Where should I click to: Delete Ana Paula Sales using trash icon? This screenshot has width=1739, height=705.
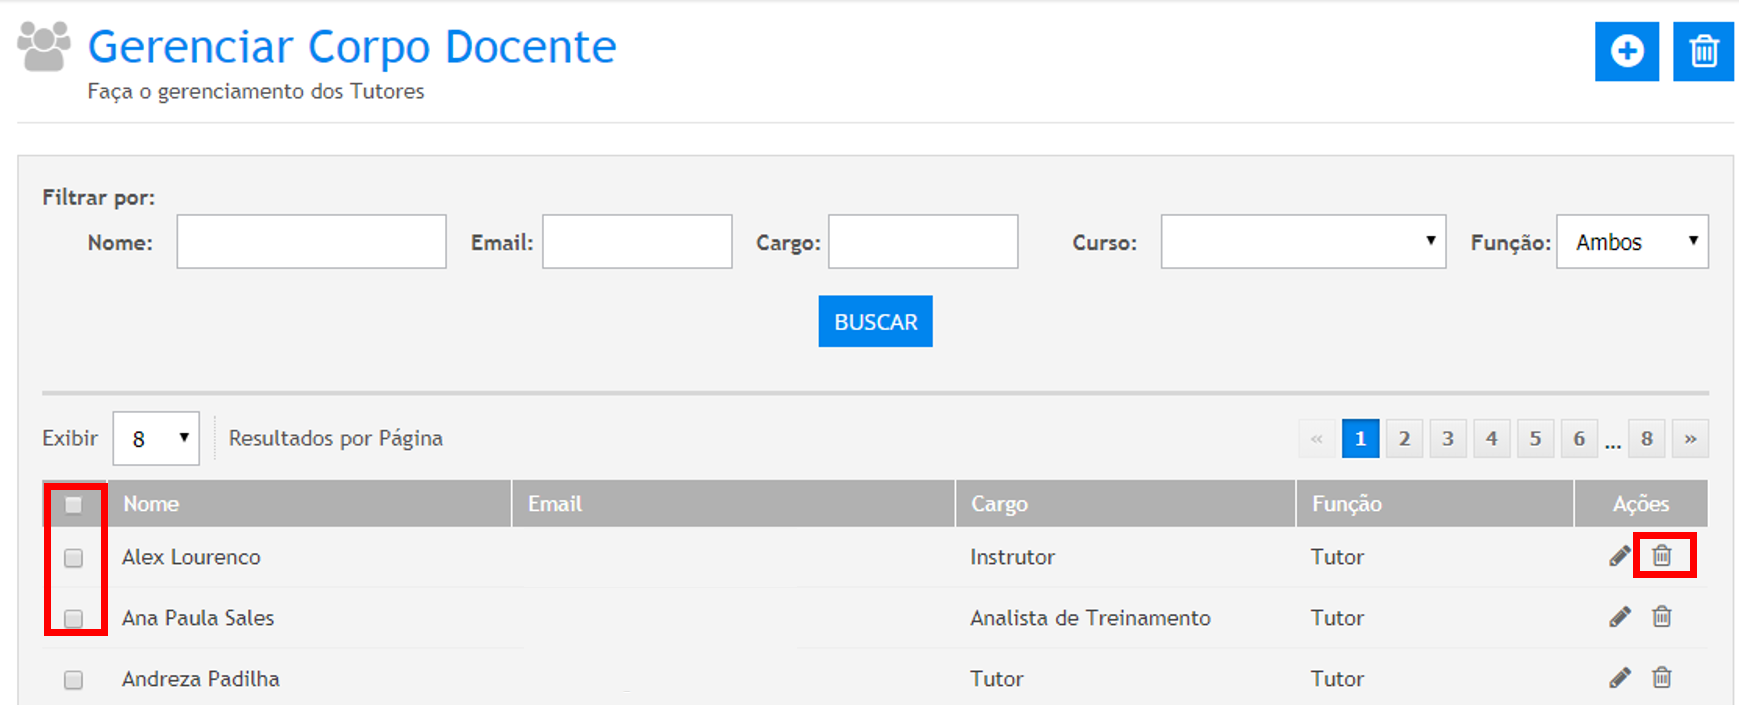tap(1662, 617)
